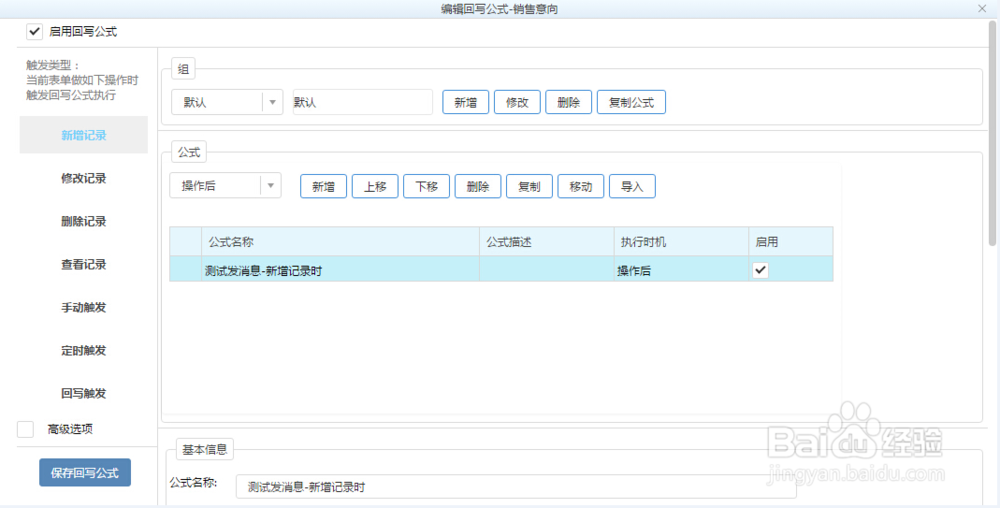This screenshot has width=1000, height=508.
Task: Click the 操作后 cell in the formula row
Action: coord(681,270)
